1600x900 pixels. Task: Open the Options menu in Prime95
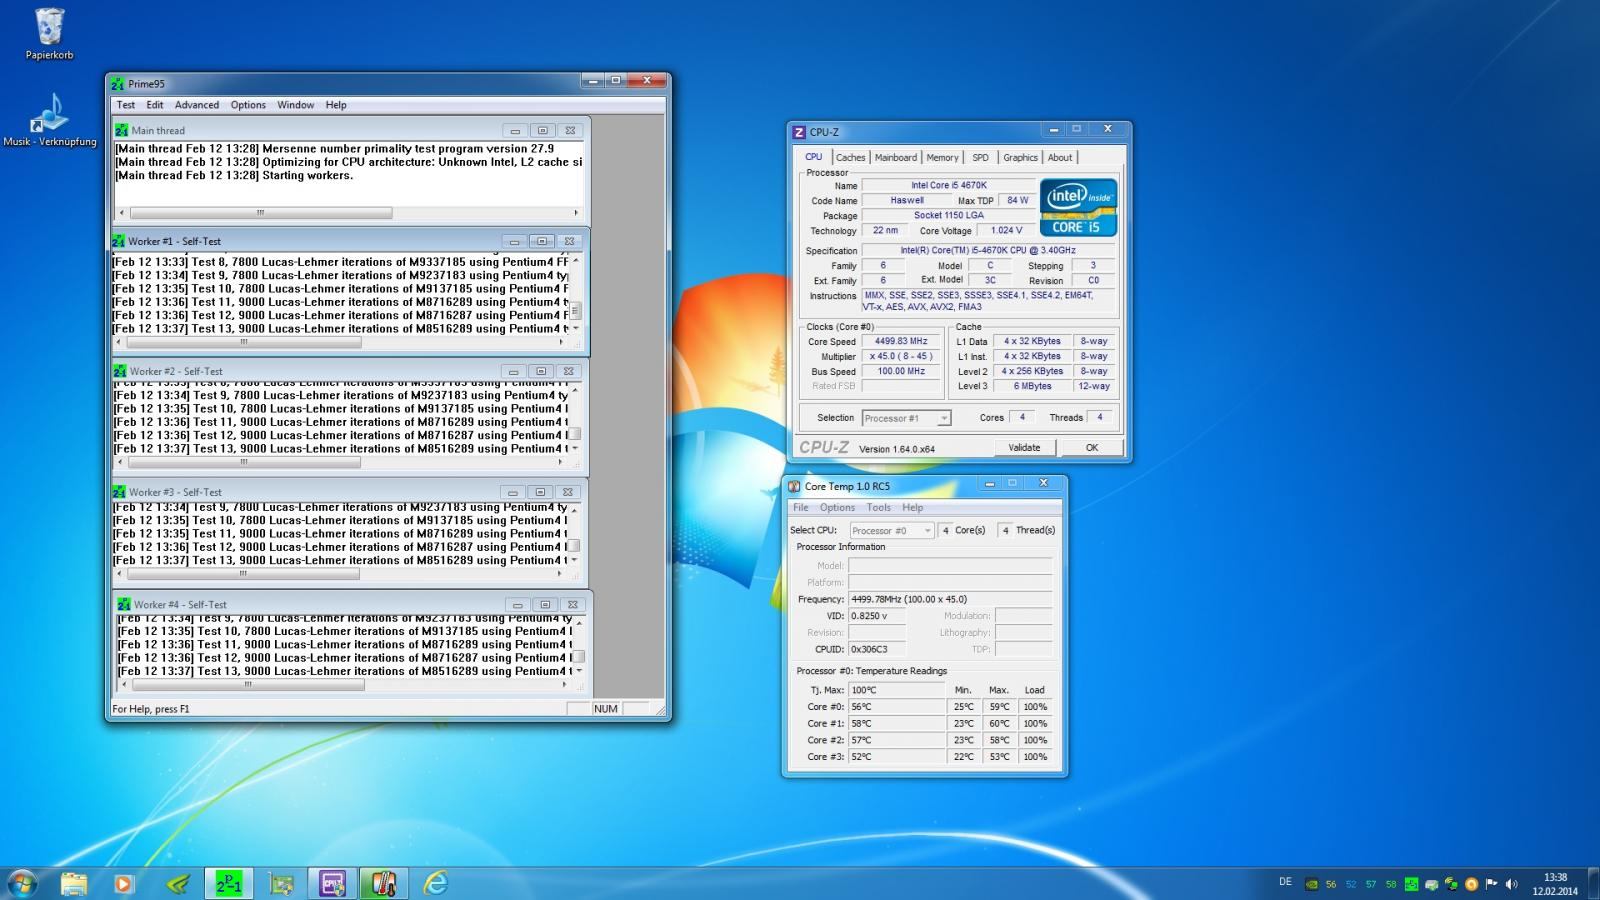[248, 104]
